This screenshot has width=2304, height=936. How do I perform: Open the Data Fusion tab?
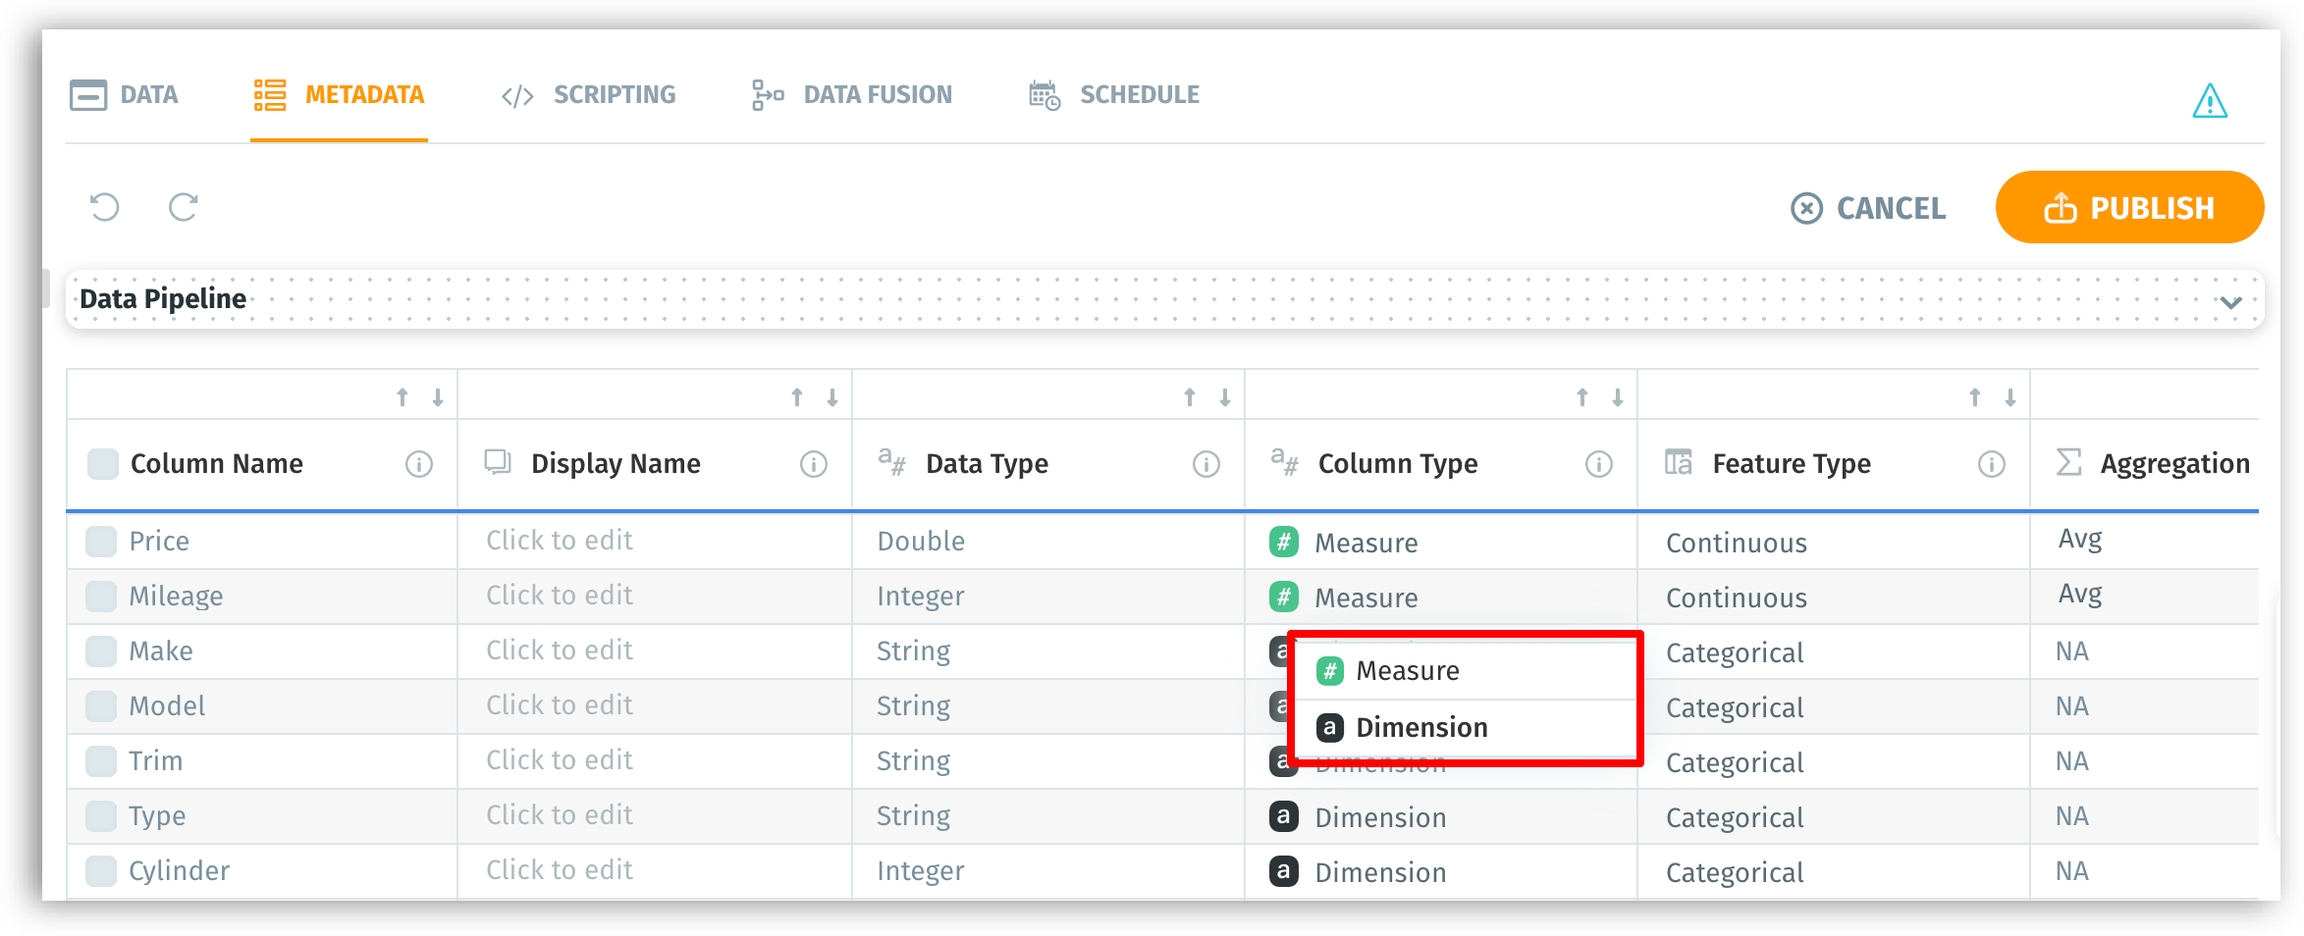click(x=852, y=95)
